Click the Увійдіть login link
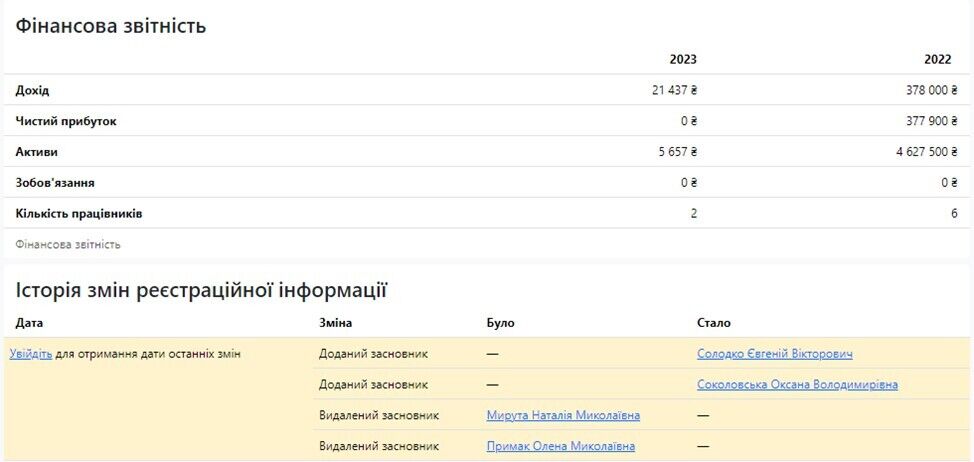Screen dimensions: 974x462 (x=31, y=355)
